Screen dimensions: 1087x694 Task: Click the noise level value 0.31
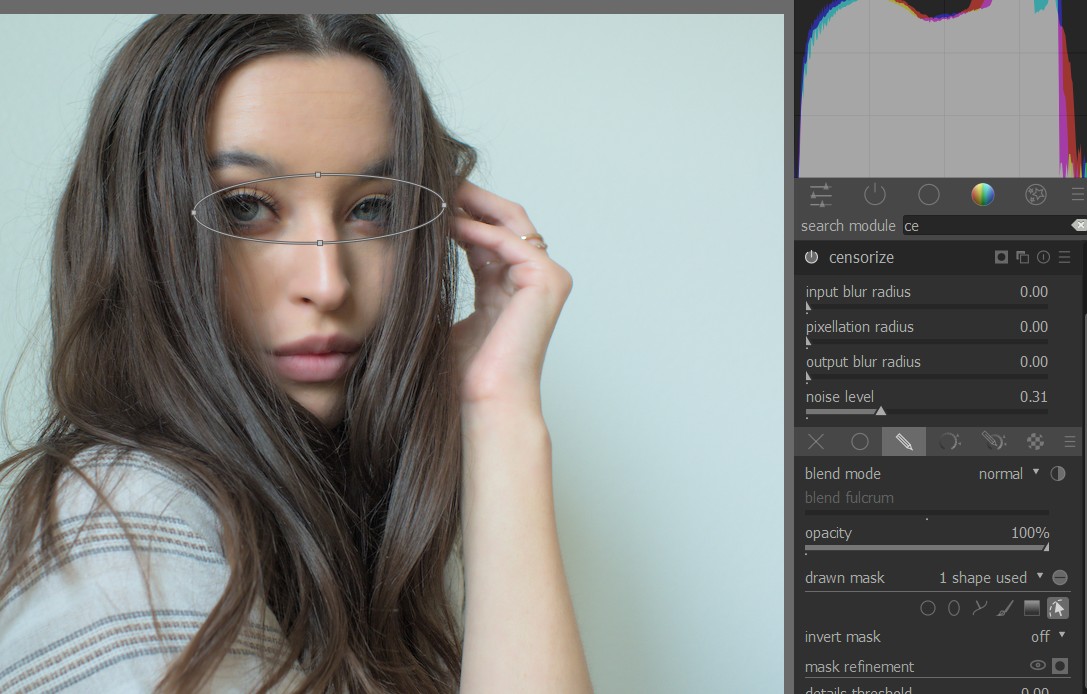click(x=1034, y=397)
